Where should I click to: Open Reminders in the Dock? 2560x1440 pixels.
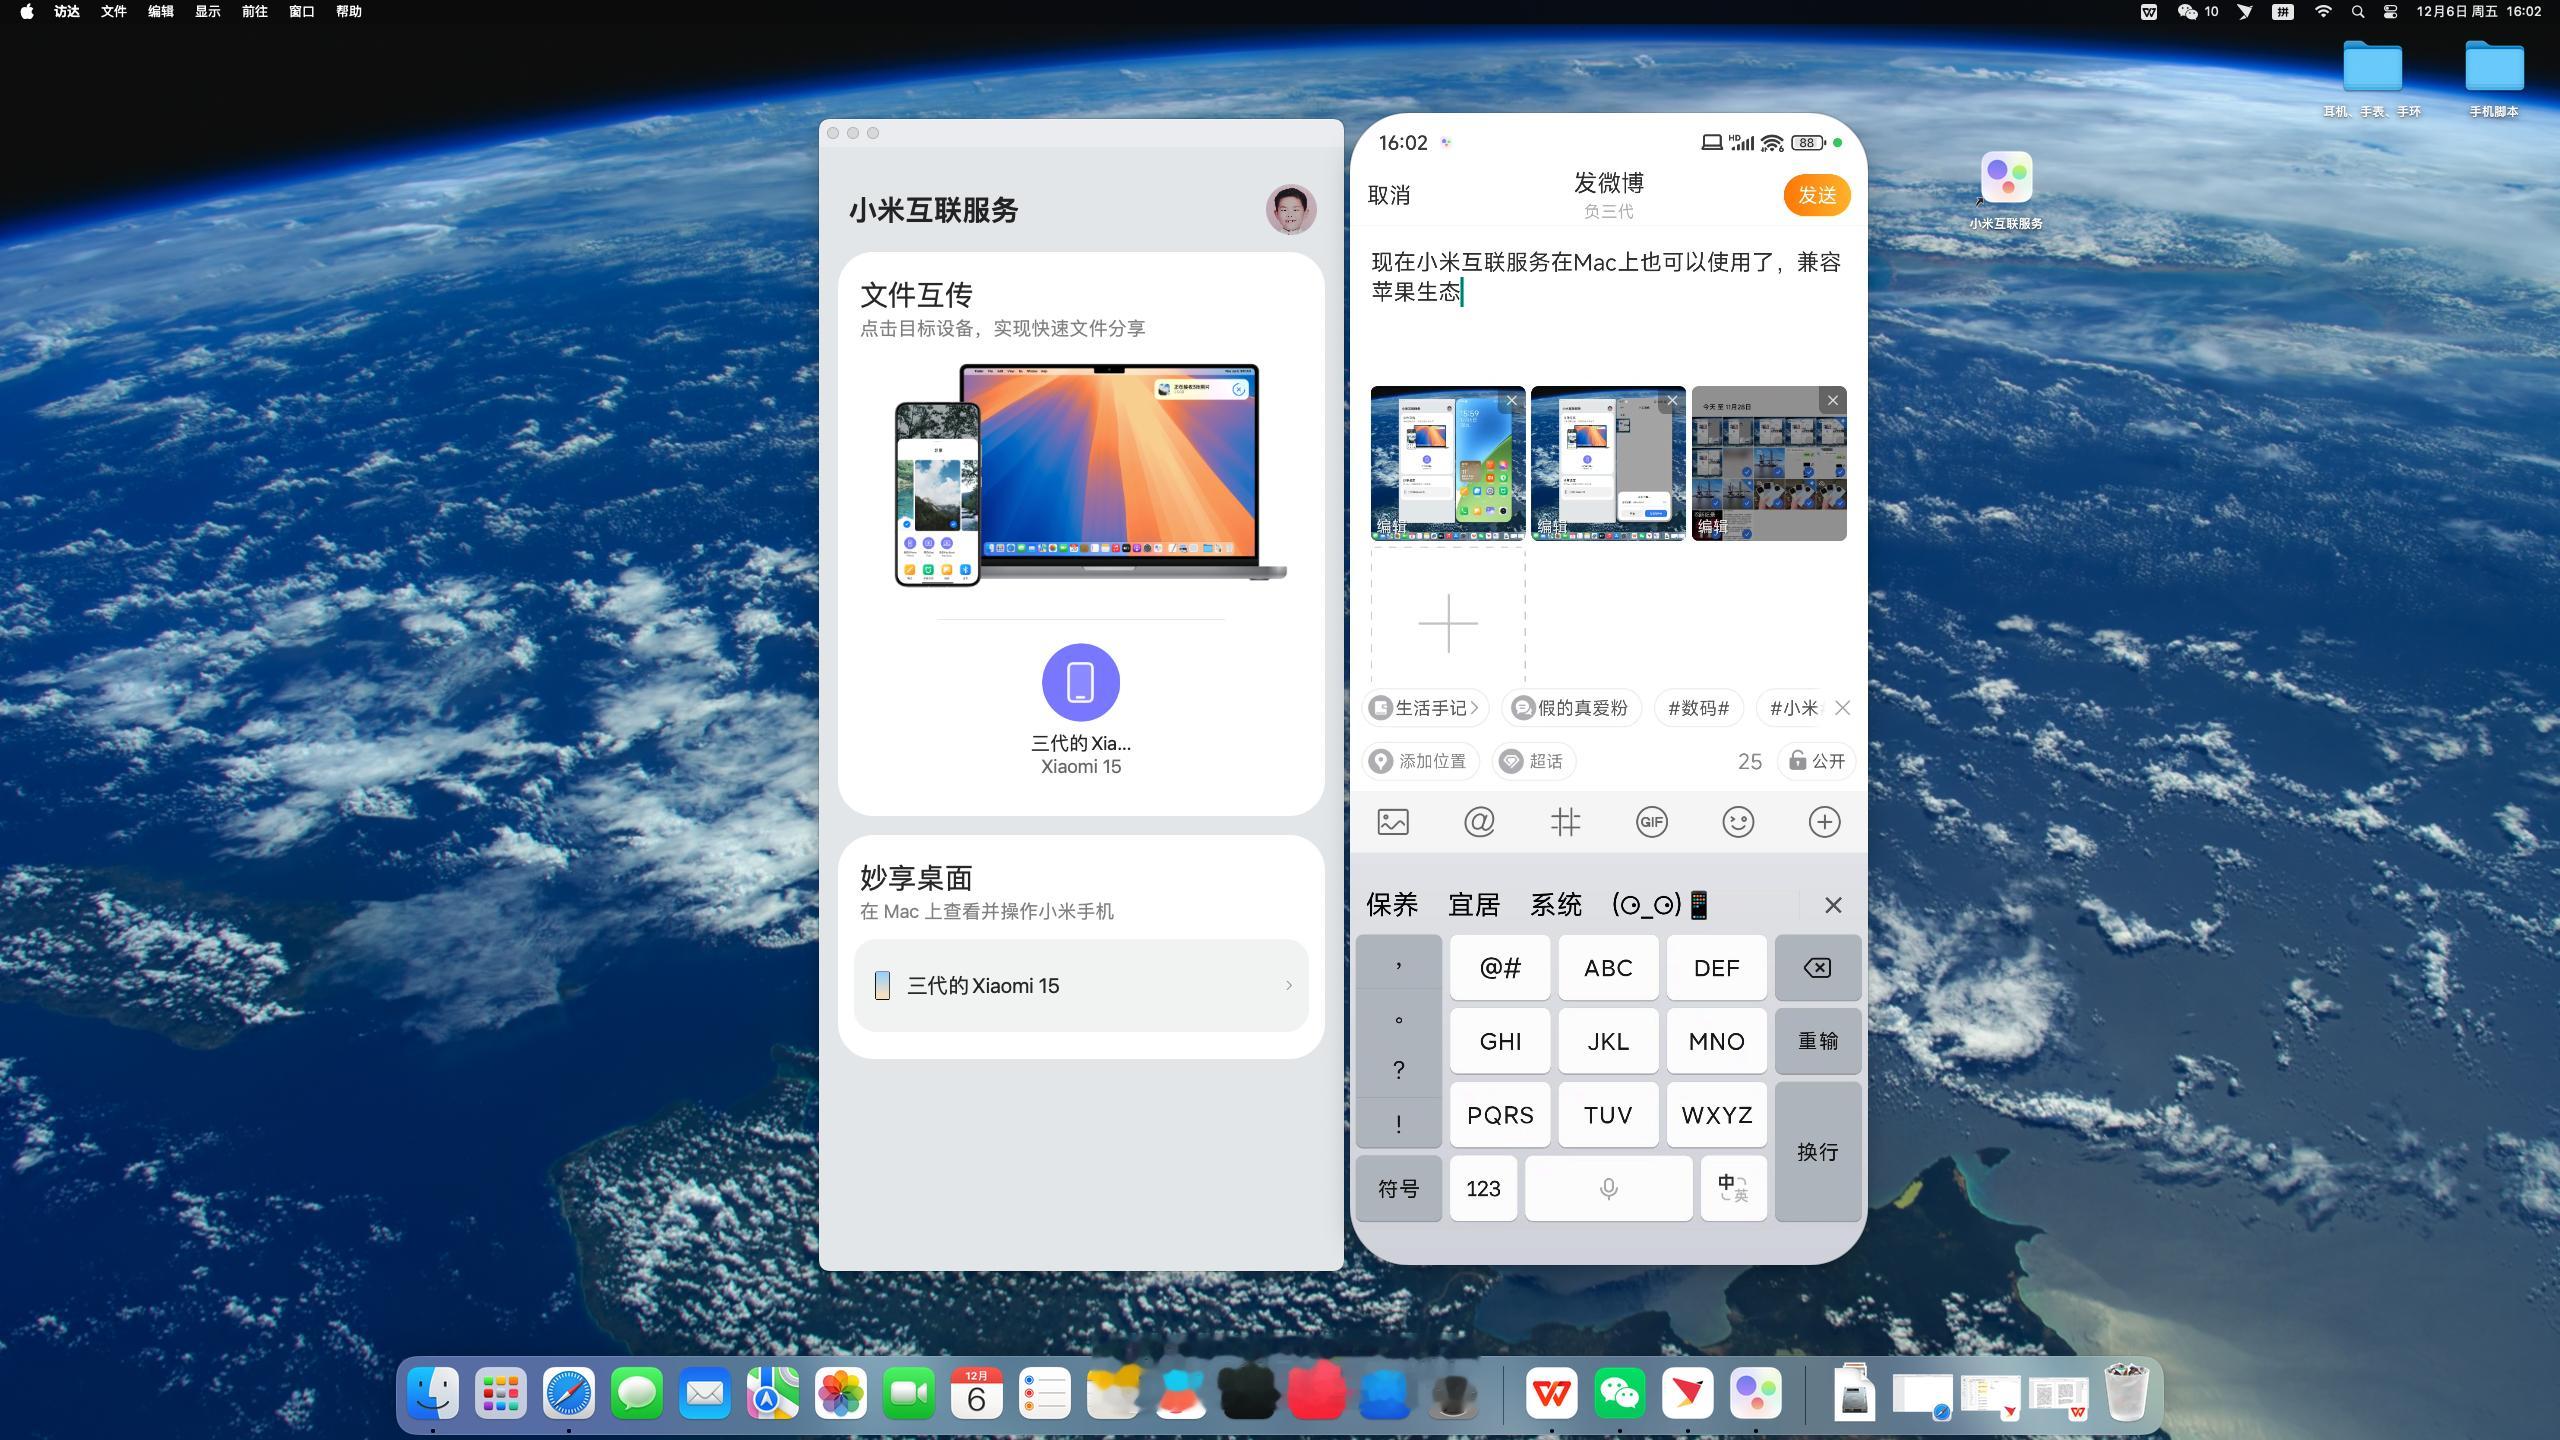point(1045,1393)
